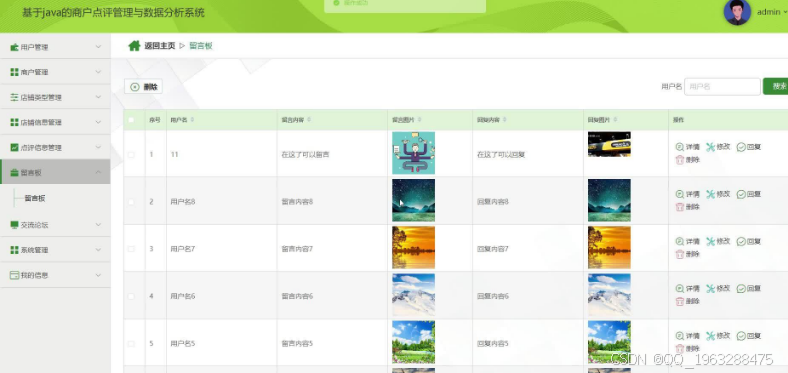Screen dimensions: 788x373
Task: Click 删除 in the row for user 11
Action: coord(687,160)
